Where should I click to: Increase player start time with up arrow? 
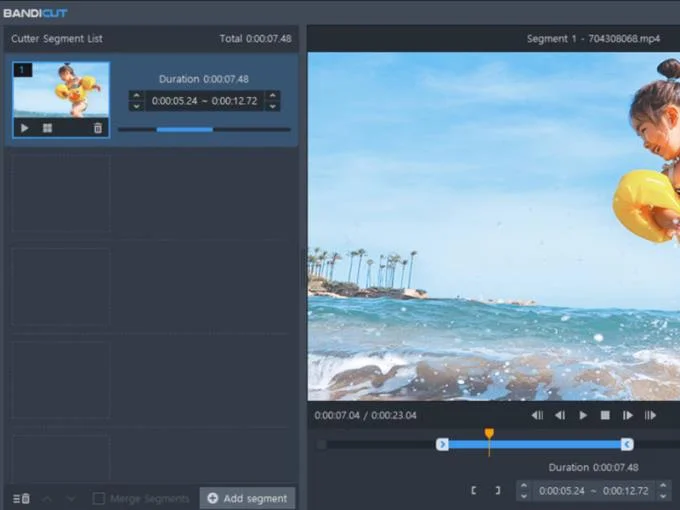(x=524, y=486)
